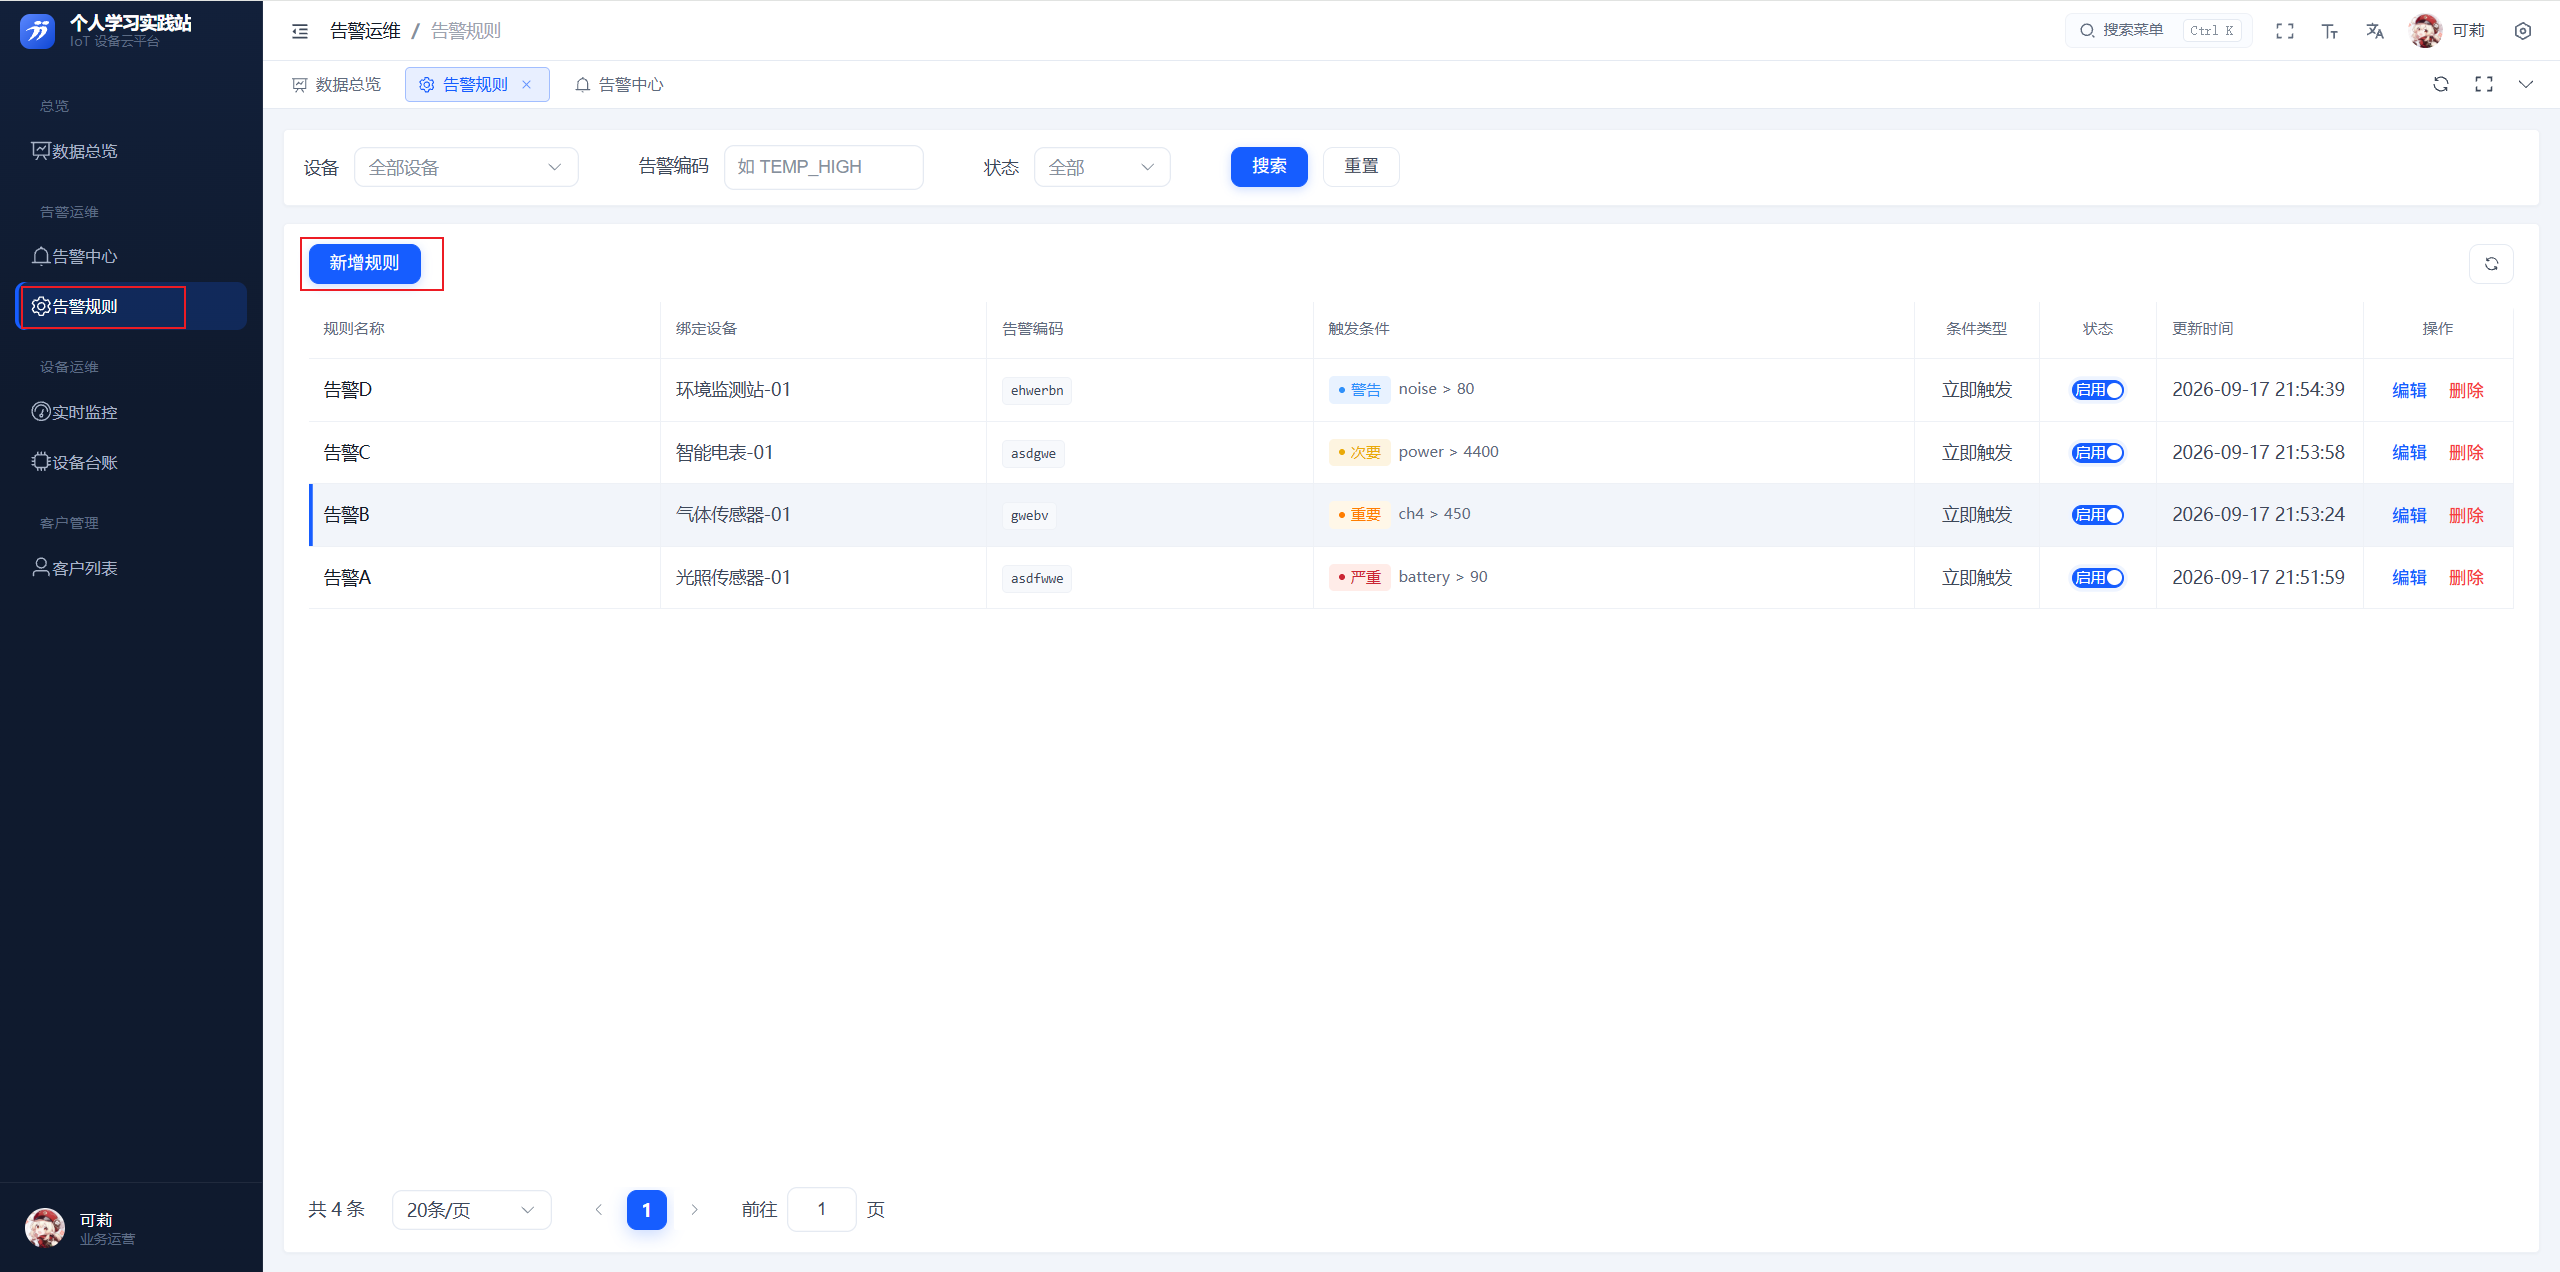Click the 新增规则 button
This screenshot has height=1272, width=2560.
tap(365, 263)
